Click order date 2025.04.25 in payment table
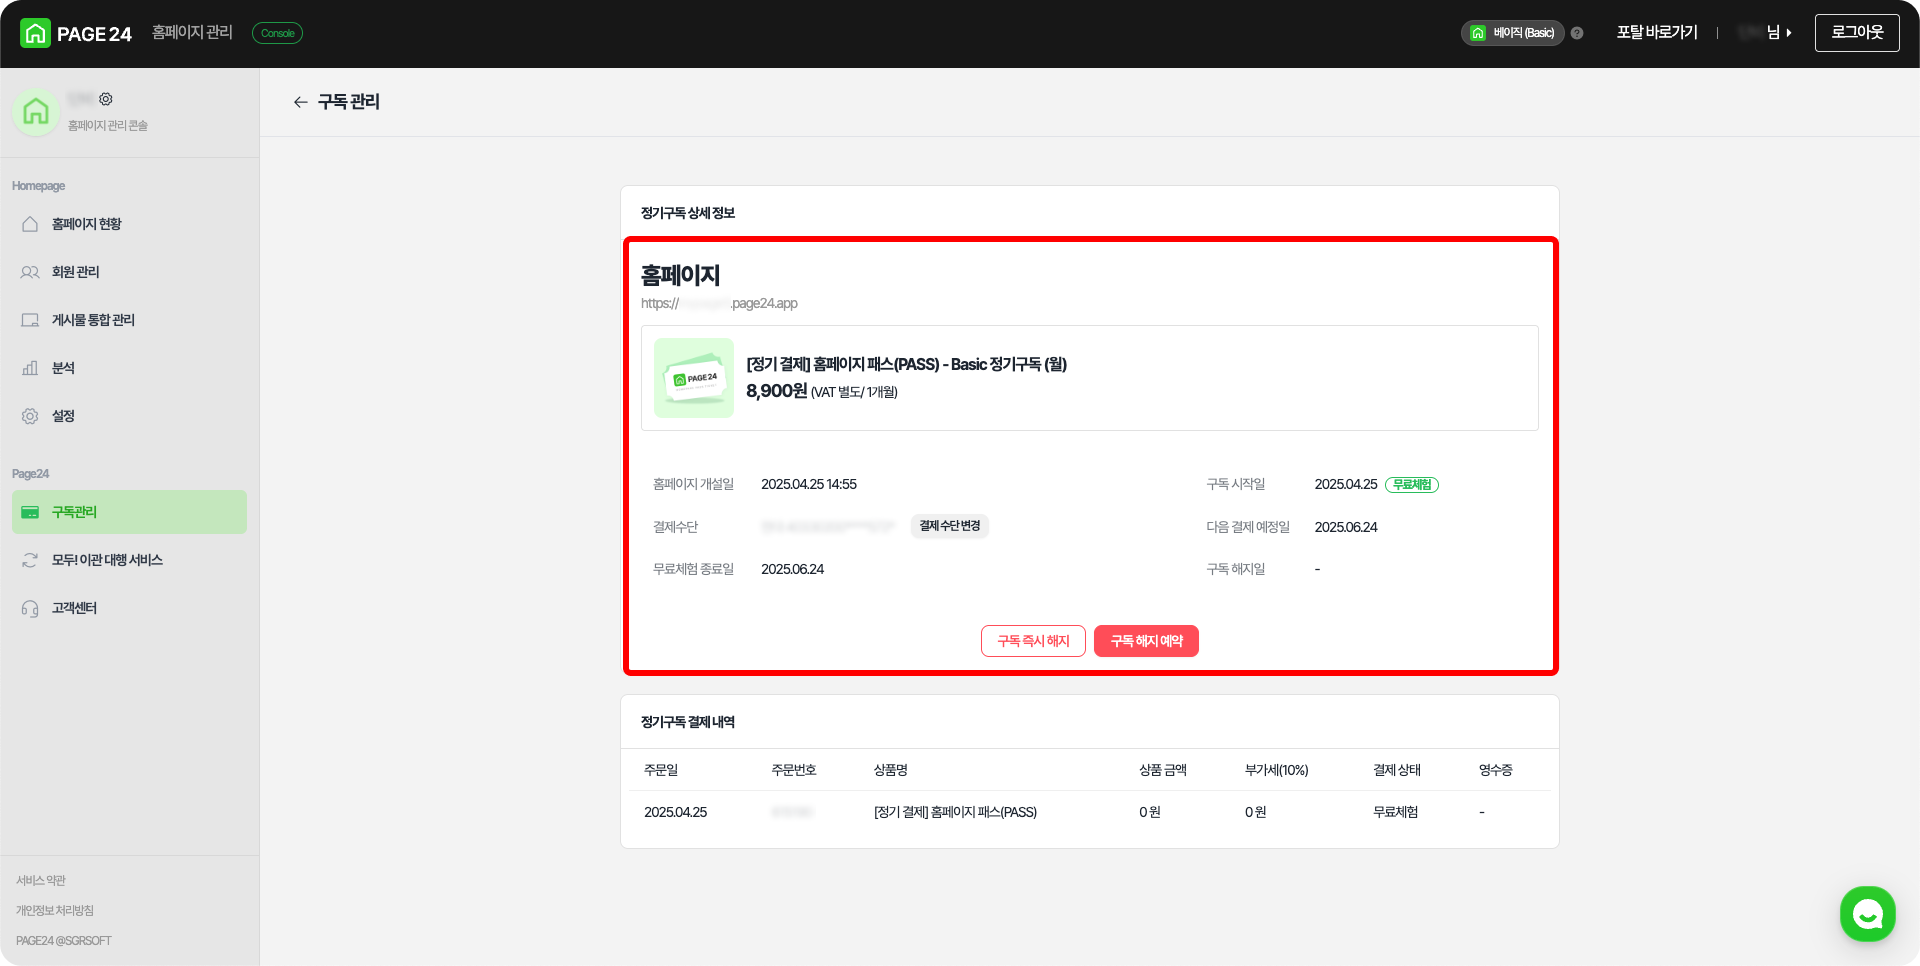This screenshot has height=966, width=1920. 675,812
